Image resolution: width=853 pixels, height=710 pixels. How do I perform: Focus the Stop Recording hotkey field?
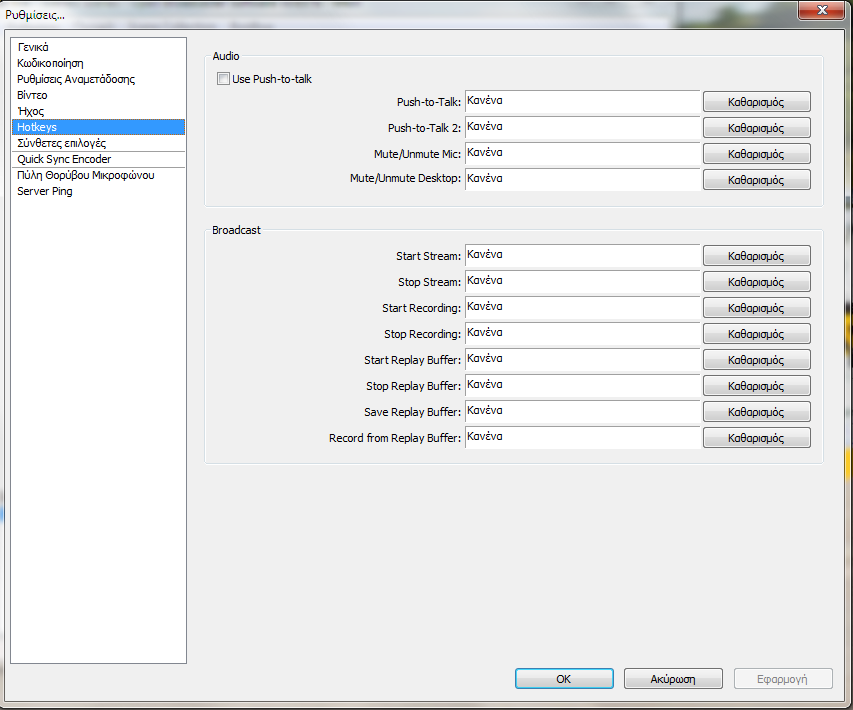pyautogui.click(x=583, y=334)
